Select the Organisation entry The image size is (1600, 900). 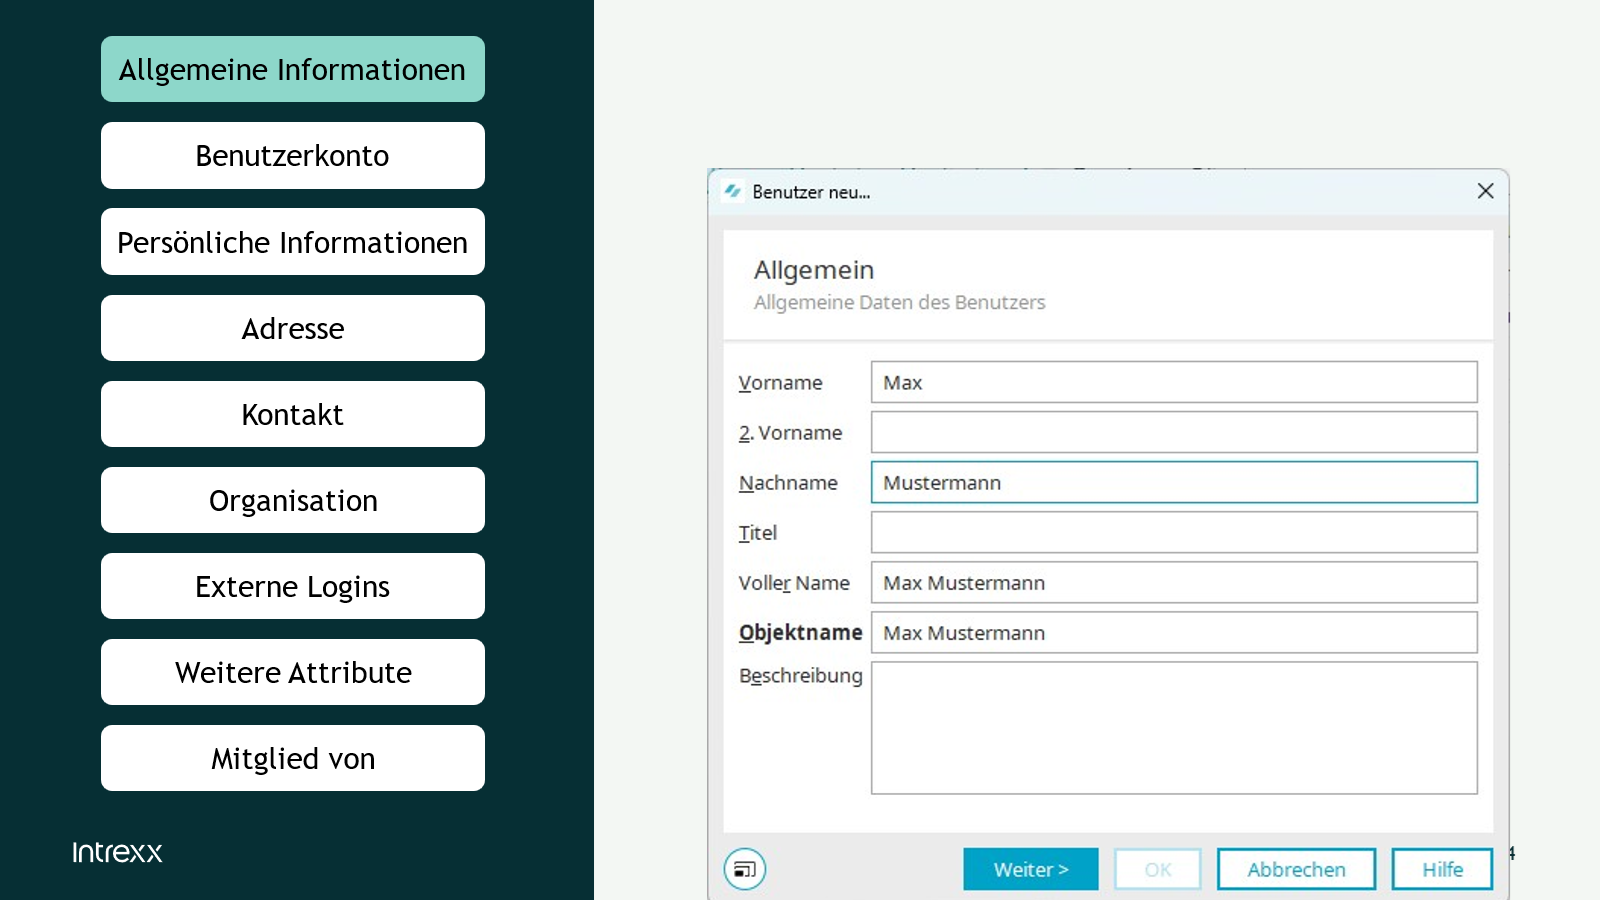coord(292,500)
